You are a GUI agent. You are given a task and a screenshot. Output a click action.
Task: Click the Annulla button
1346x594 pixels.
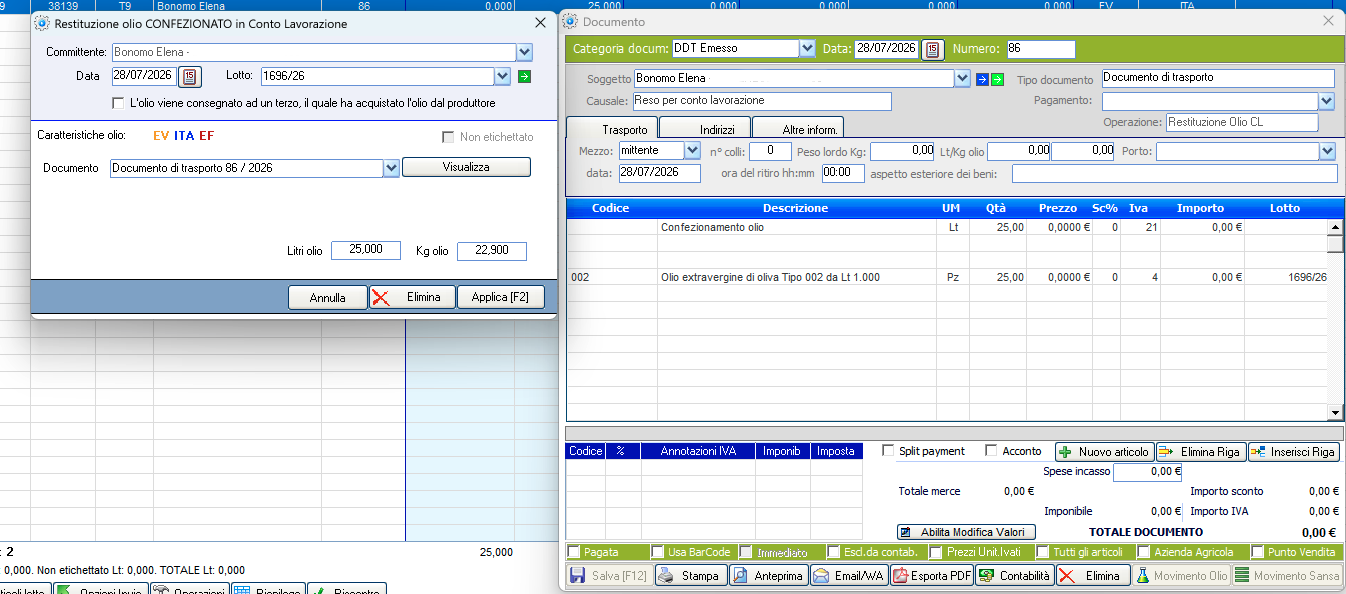point(327,297)
